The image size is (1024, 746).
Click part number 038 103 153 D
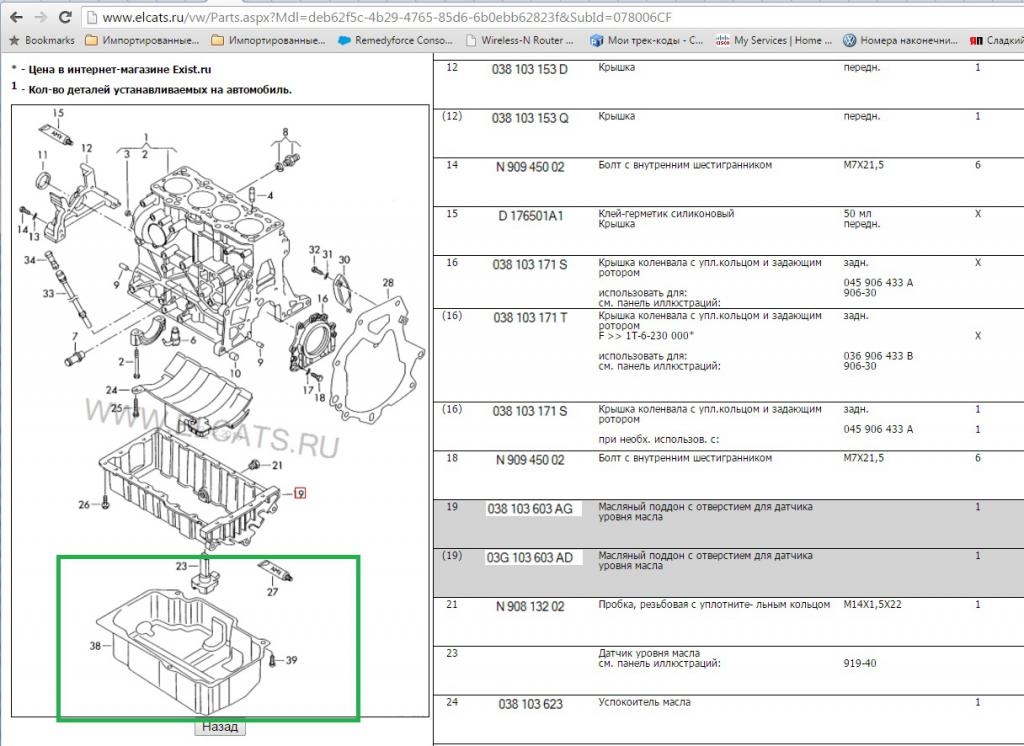[530, 69]
